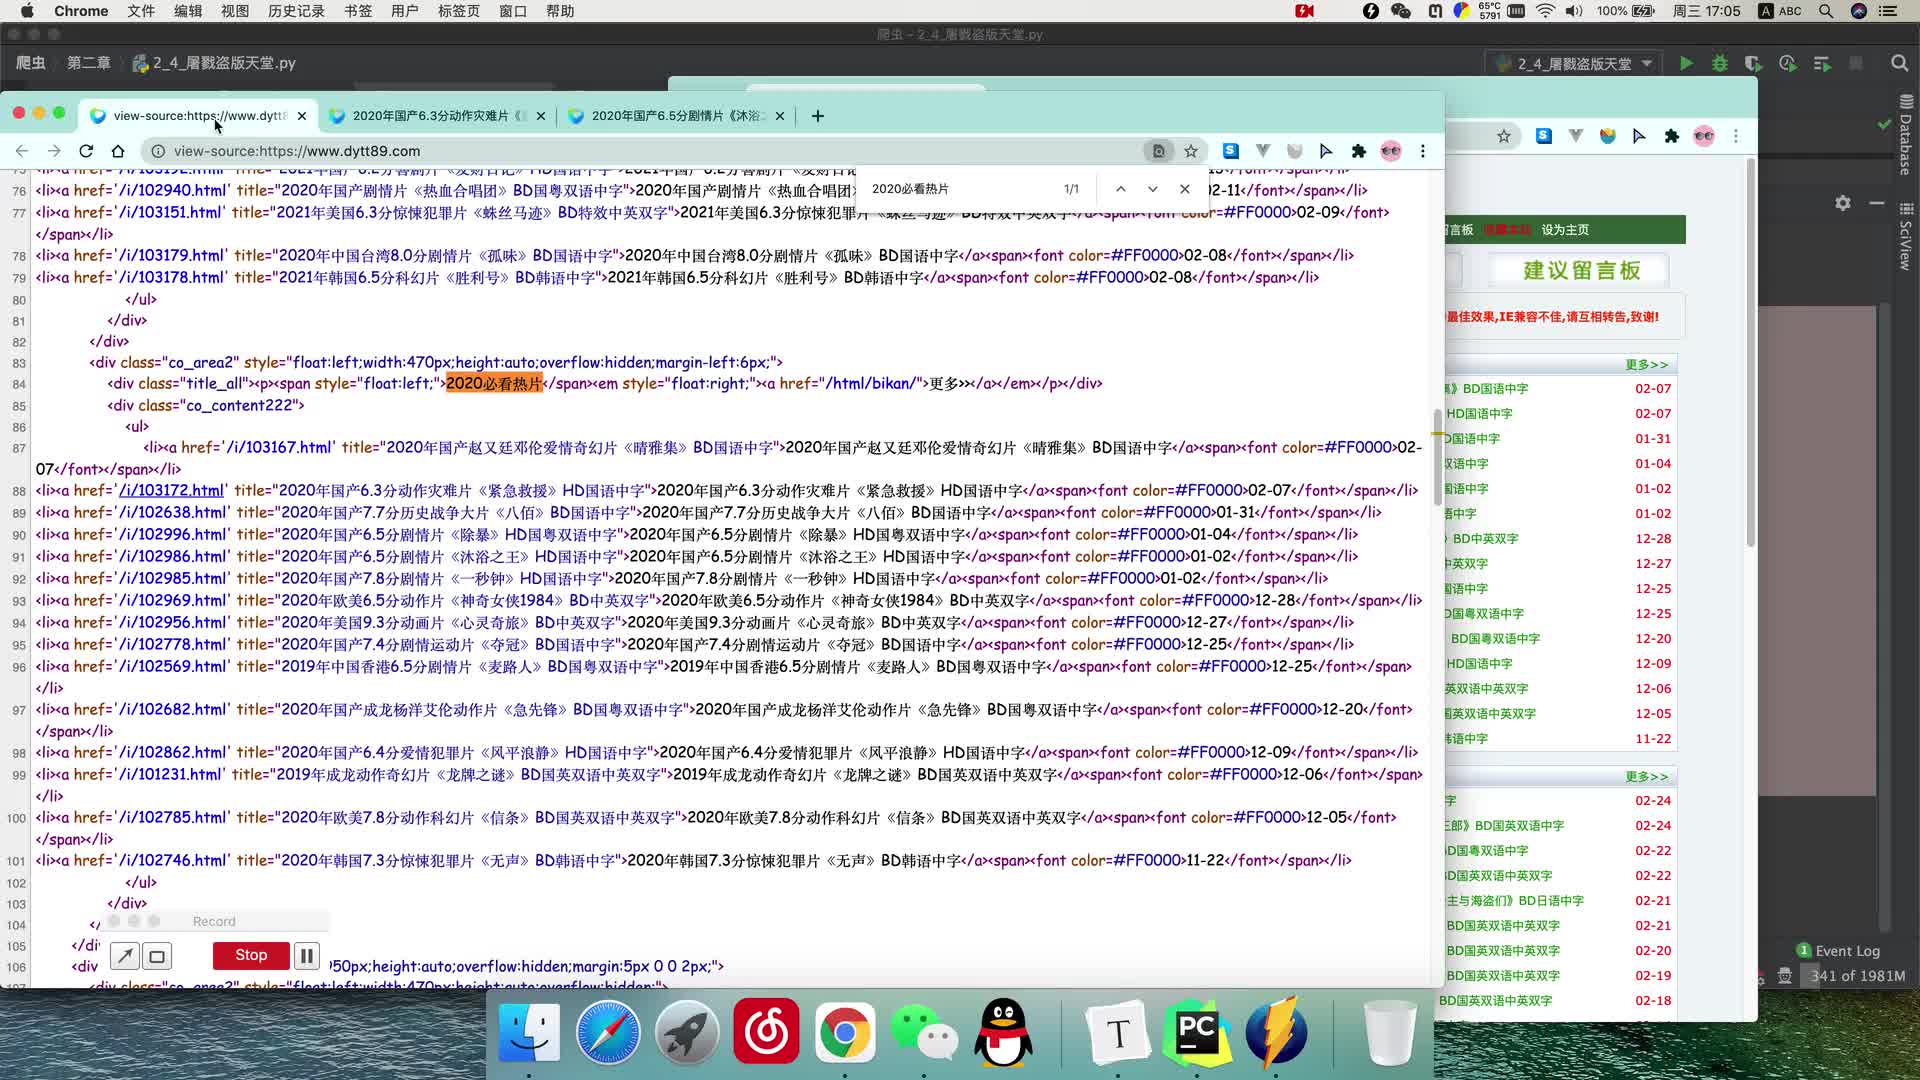Bookmark the page in the background Chrome window
The height and width of the screenshot is (1080, 1920).
click(x=1504, y=136)
